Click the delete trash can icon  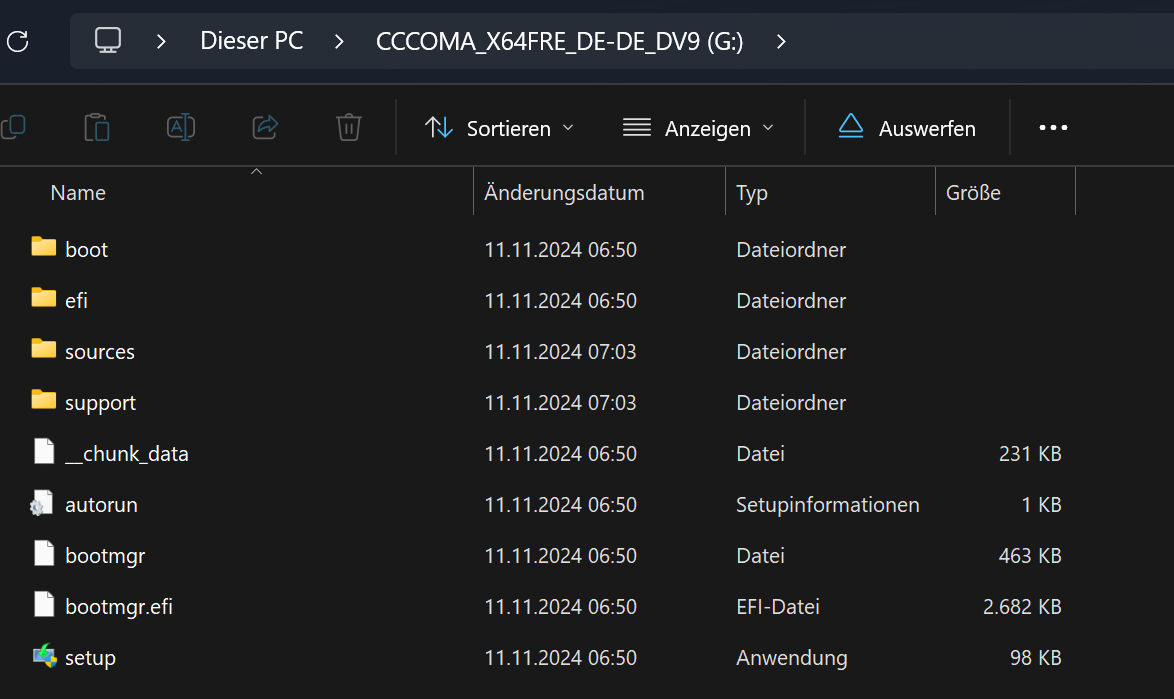click(x=348, y=127)
